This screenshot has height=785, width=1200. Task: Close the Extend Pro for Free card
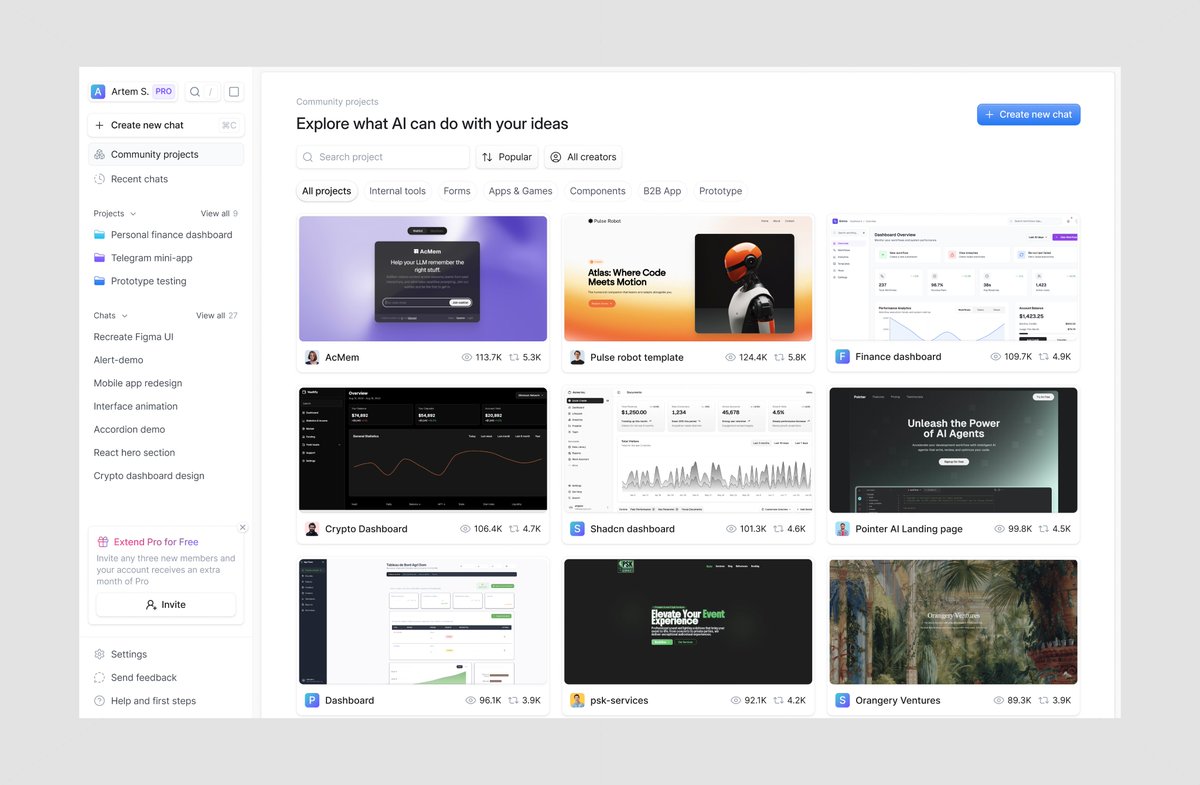pyautogui.click(x=242, y=527)
